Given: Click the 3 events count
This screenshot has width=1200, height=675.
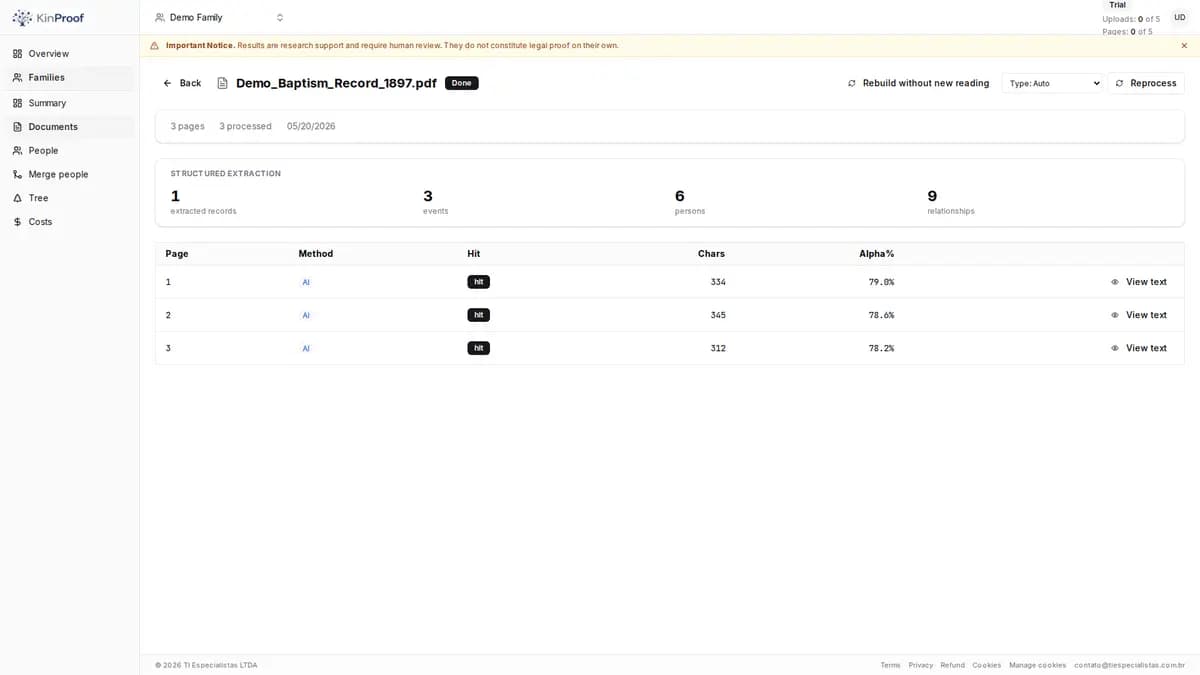Looking at the screenshot, I should 428,196.
